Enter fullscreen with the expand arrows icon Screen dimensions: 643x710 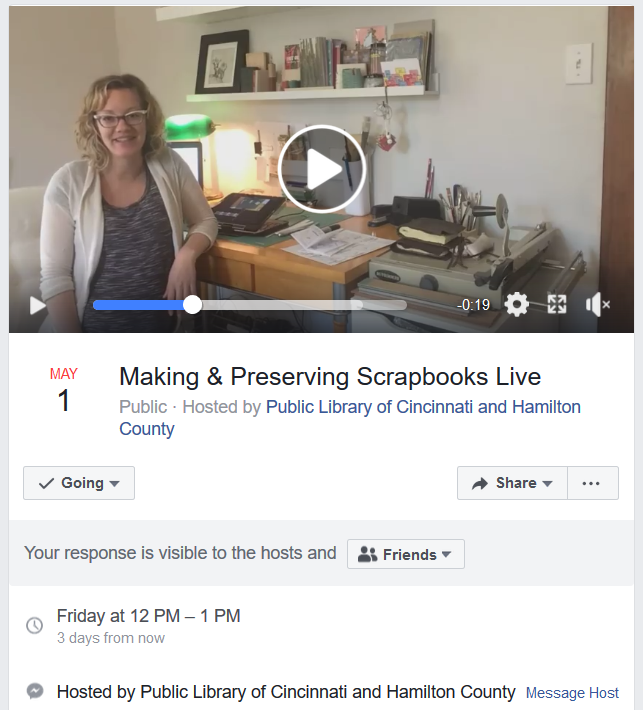[557, 304]
